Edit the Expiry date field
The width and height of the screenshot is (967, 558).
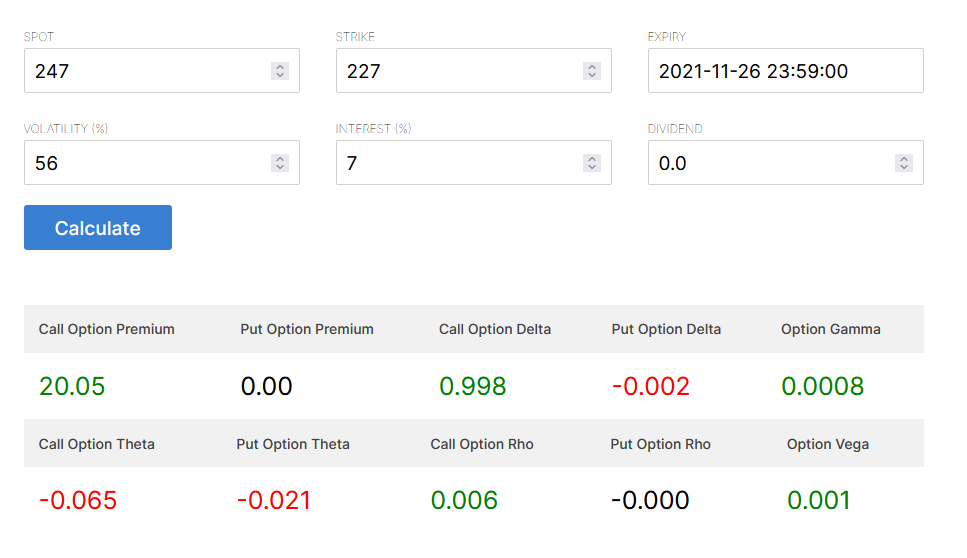pyautogui.click(x=786, y=71)
